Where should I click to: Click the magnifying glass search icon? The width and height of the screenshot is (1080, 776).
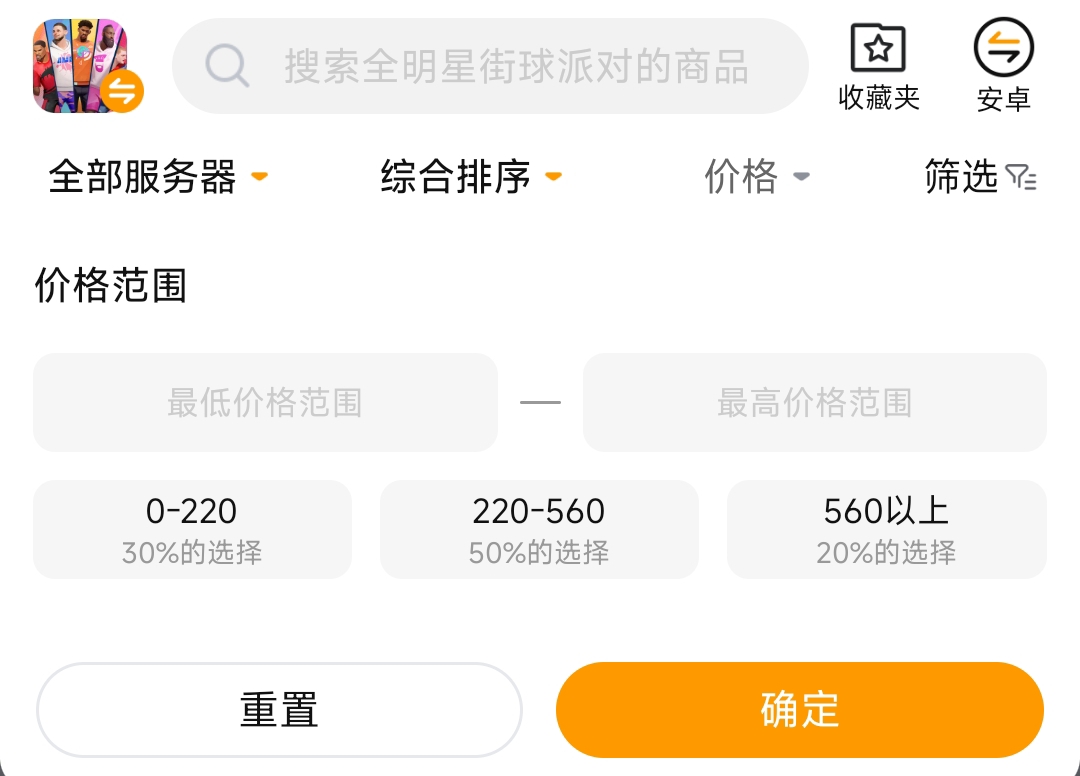coord(227,67)
